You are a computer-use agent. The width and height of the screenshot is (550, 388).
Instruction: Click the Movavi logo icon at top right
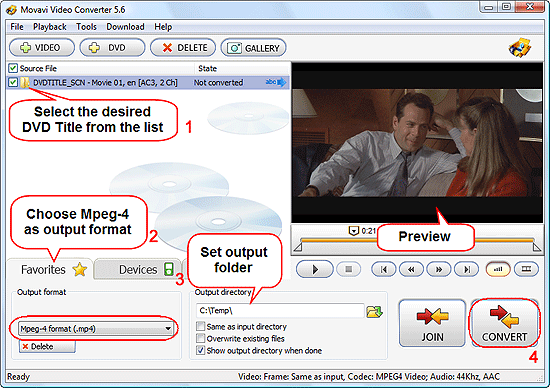coord(520,47)
